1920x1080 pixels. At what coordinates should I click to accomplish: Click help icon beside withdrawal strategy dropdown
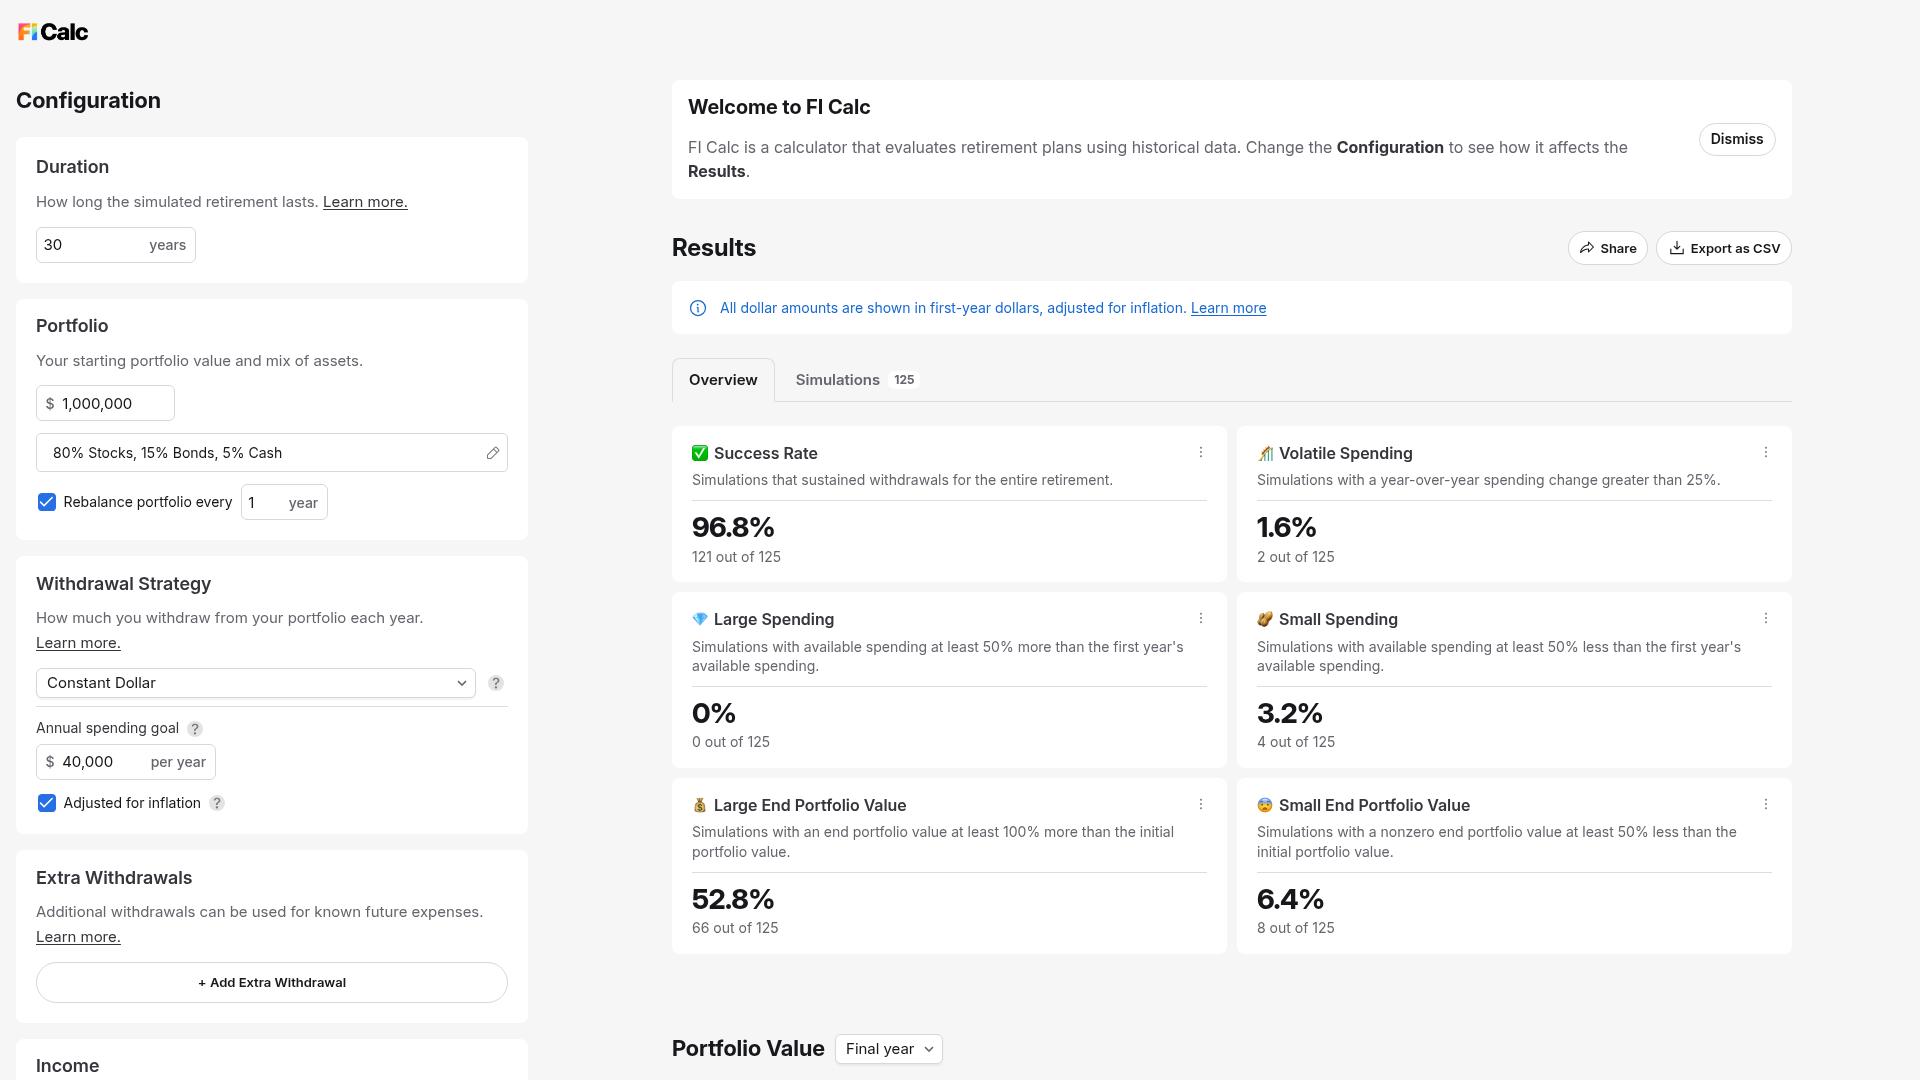click(x=495, y=683)
